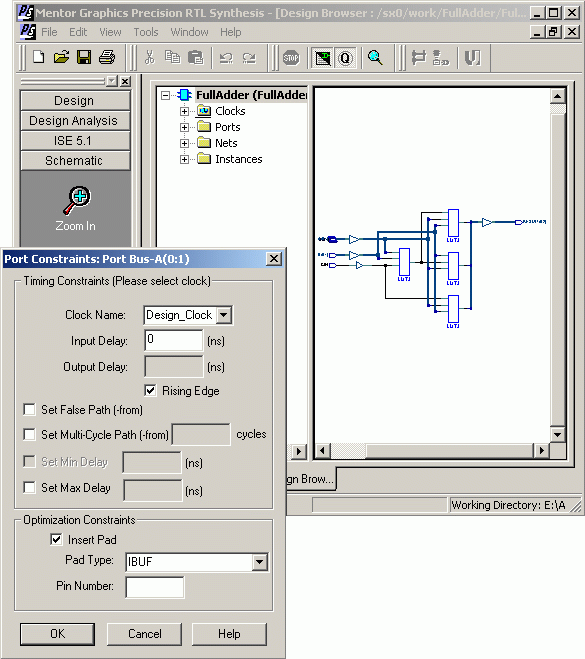Close the left sidebar panel with X
The image size is (585, 659).
[125, 81]
